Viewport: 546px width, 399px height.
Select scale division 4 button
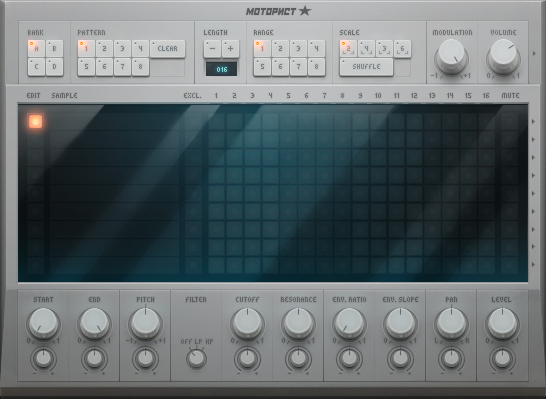point(367,49)
